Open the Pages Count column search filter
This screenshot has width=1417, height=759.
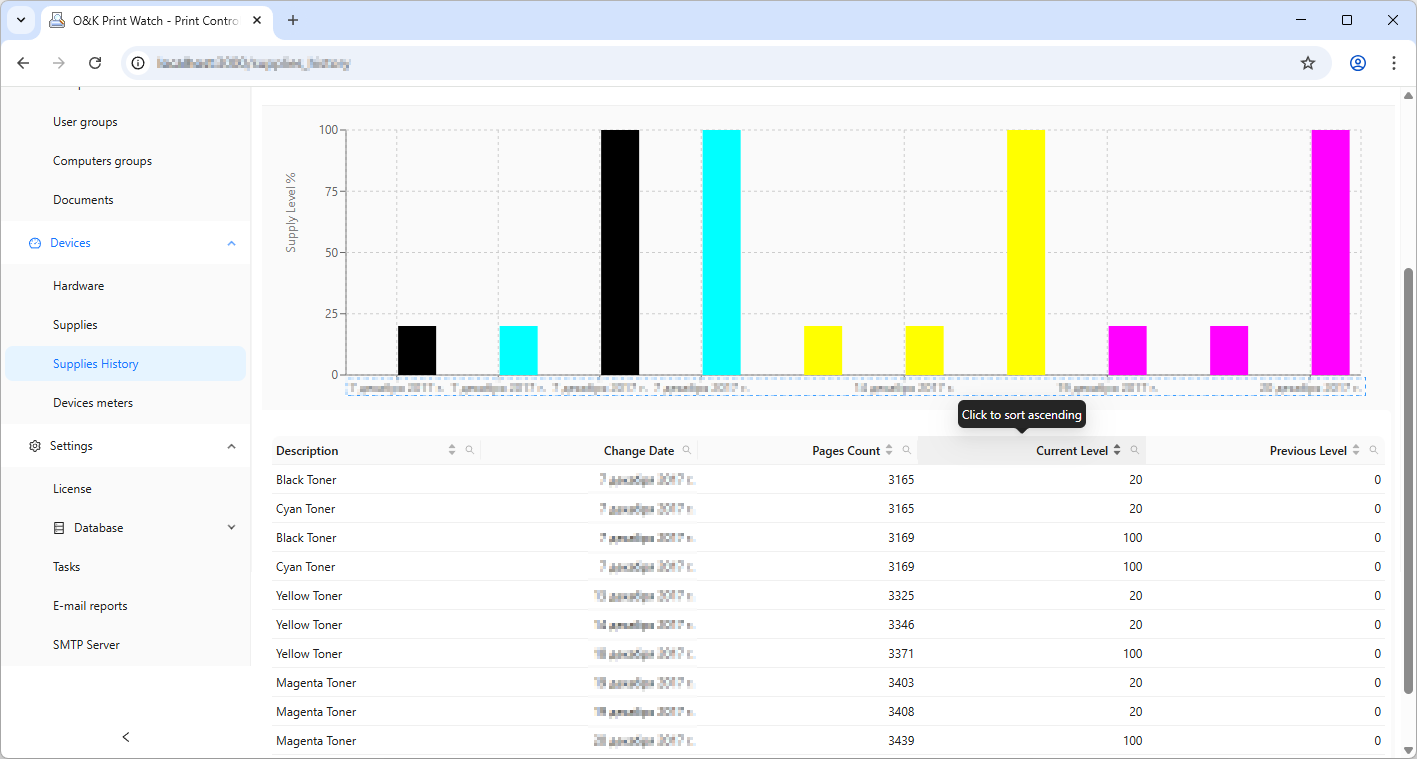click(906, 451)
